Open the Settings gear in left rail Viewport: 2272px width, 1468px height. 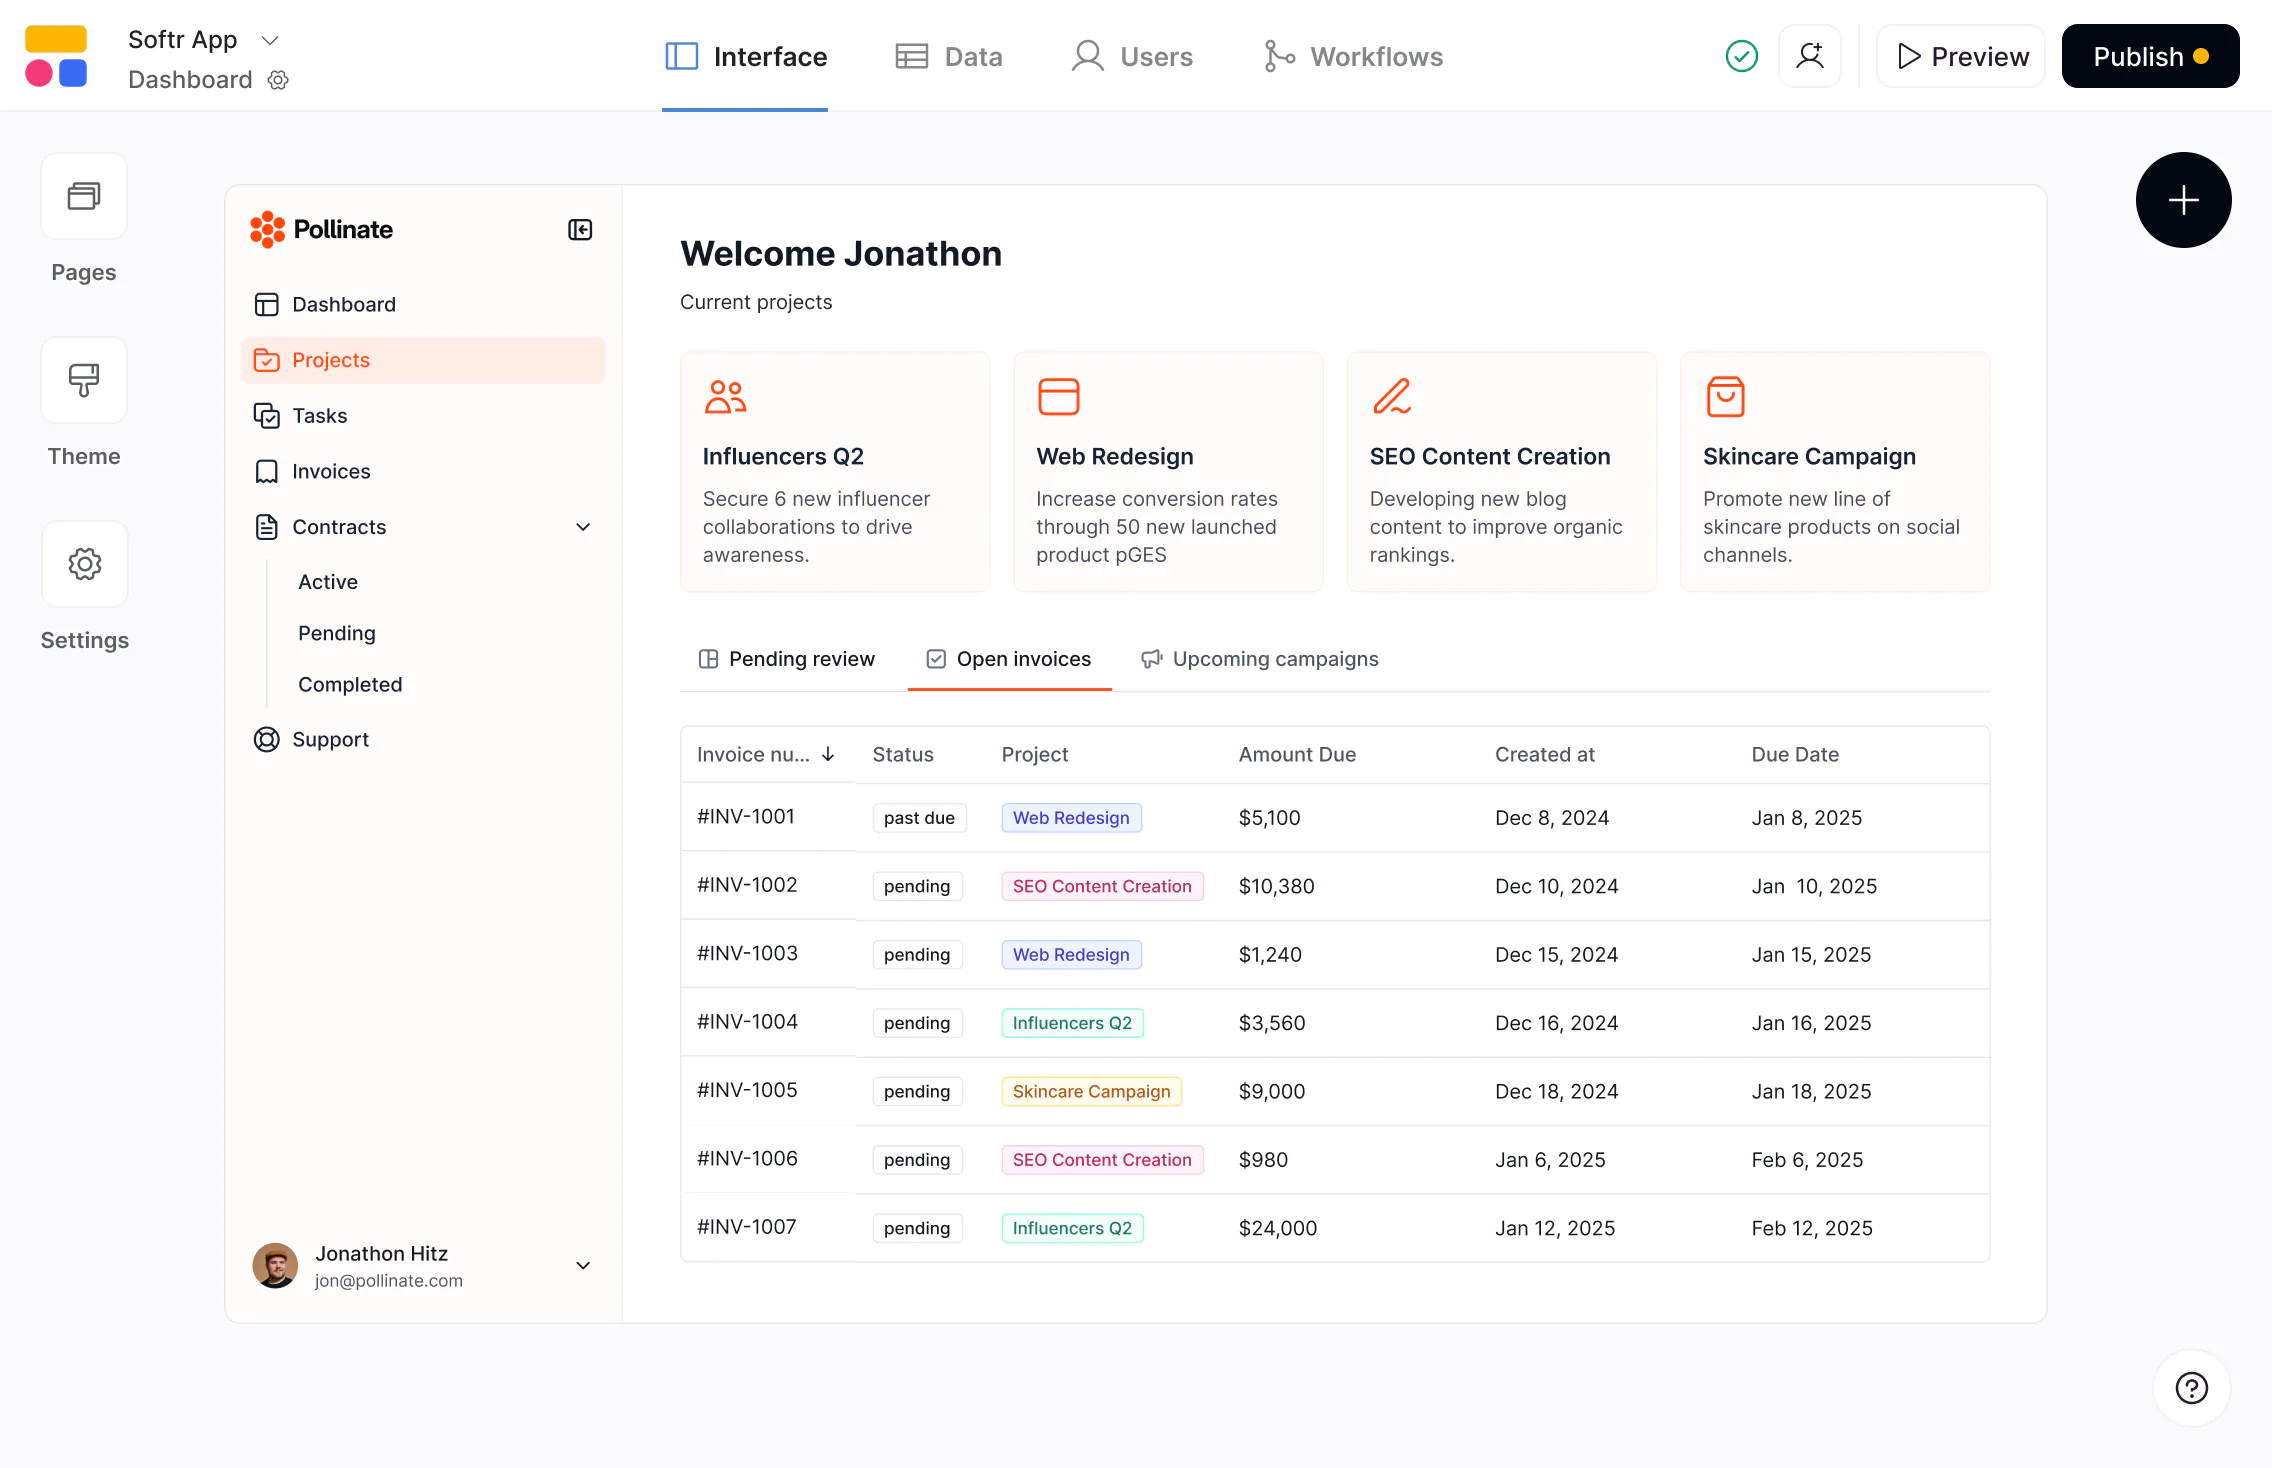[x=84, y=564]
